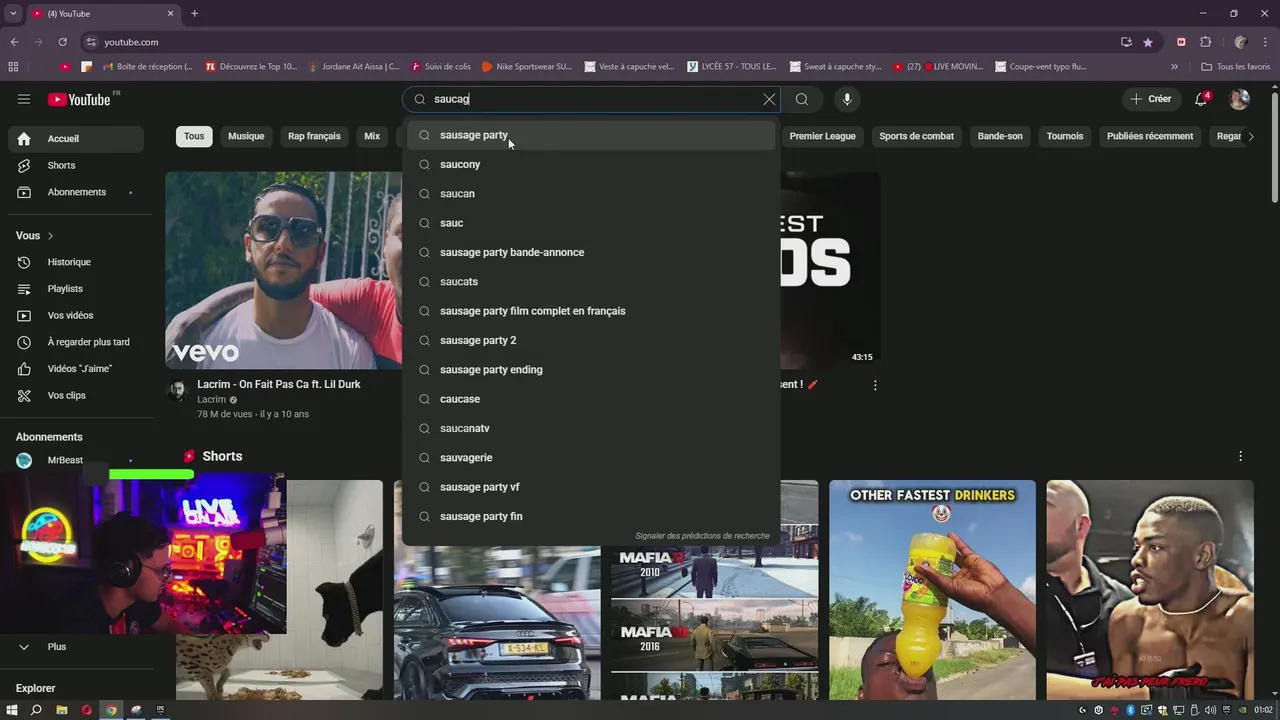Open the YouTube hamburger guide menu
Viewport: 1280px width, 720px height.
pyautogui.click(x=24, y=99)
